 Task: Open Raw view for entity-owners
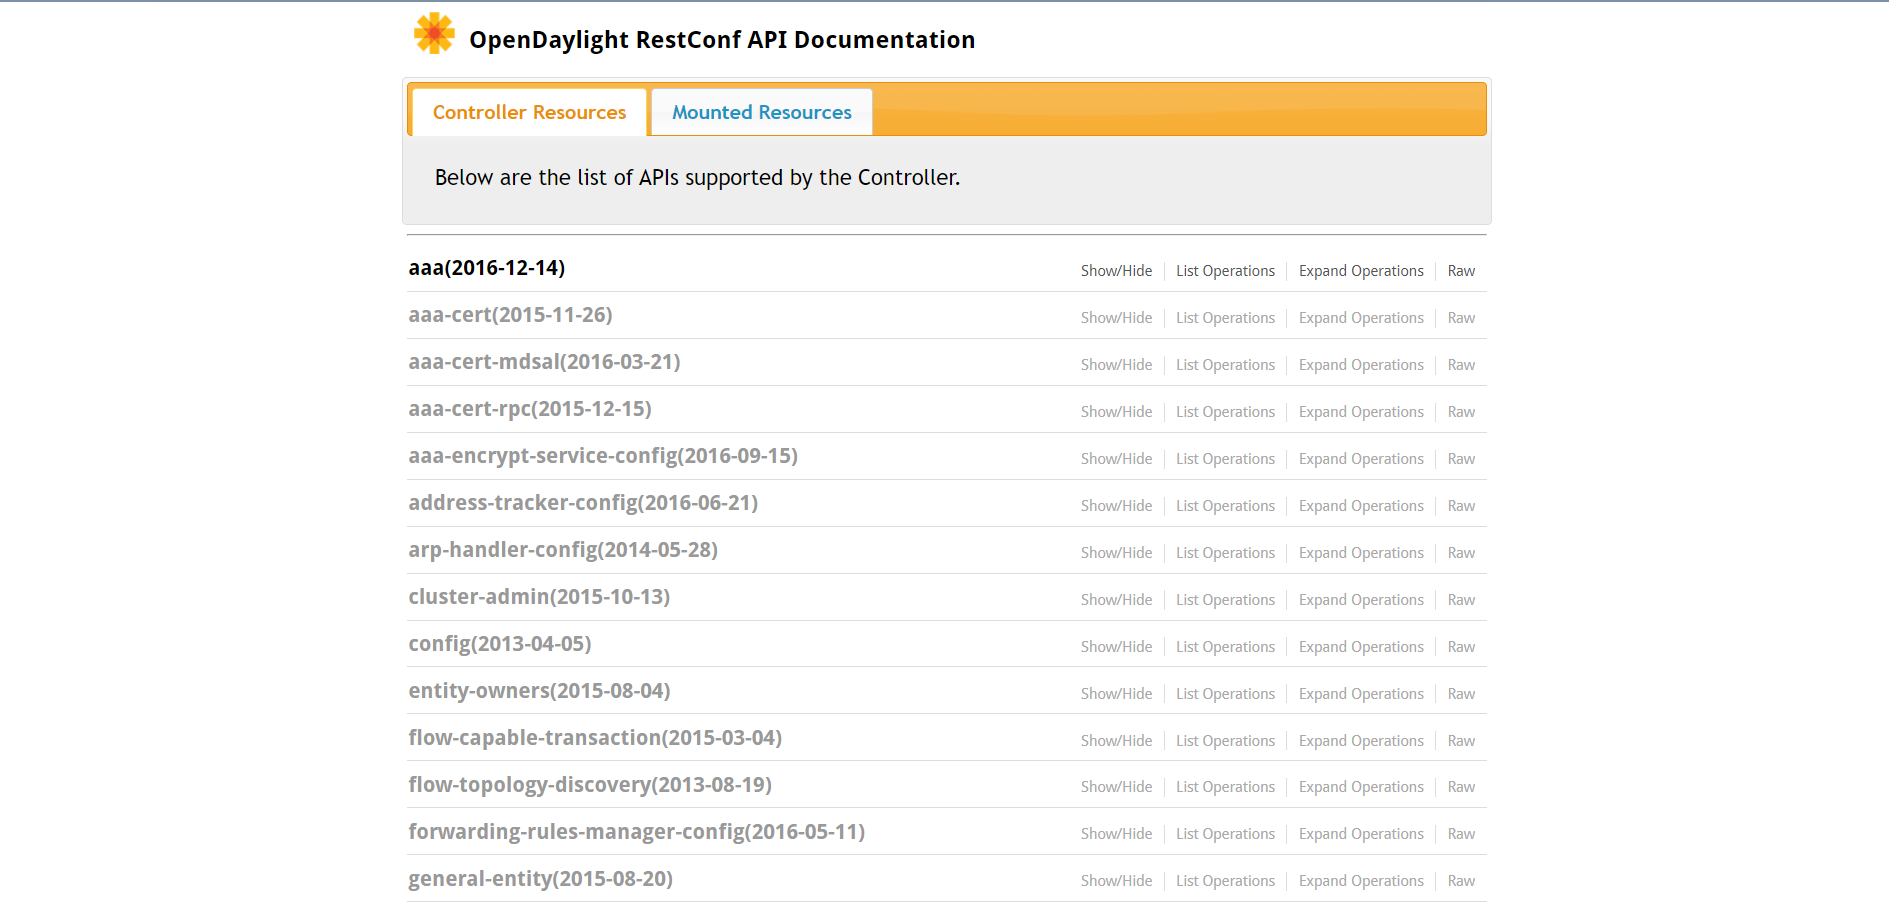point(1461,694)
